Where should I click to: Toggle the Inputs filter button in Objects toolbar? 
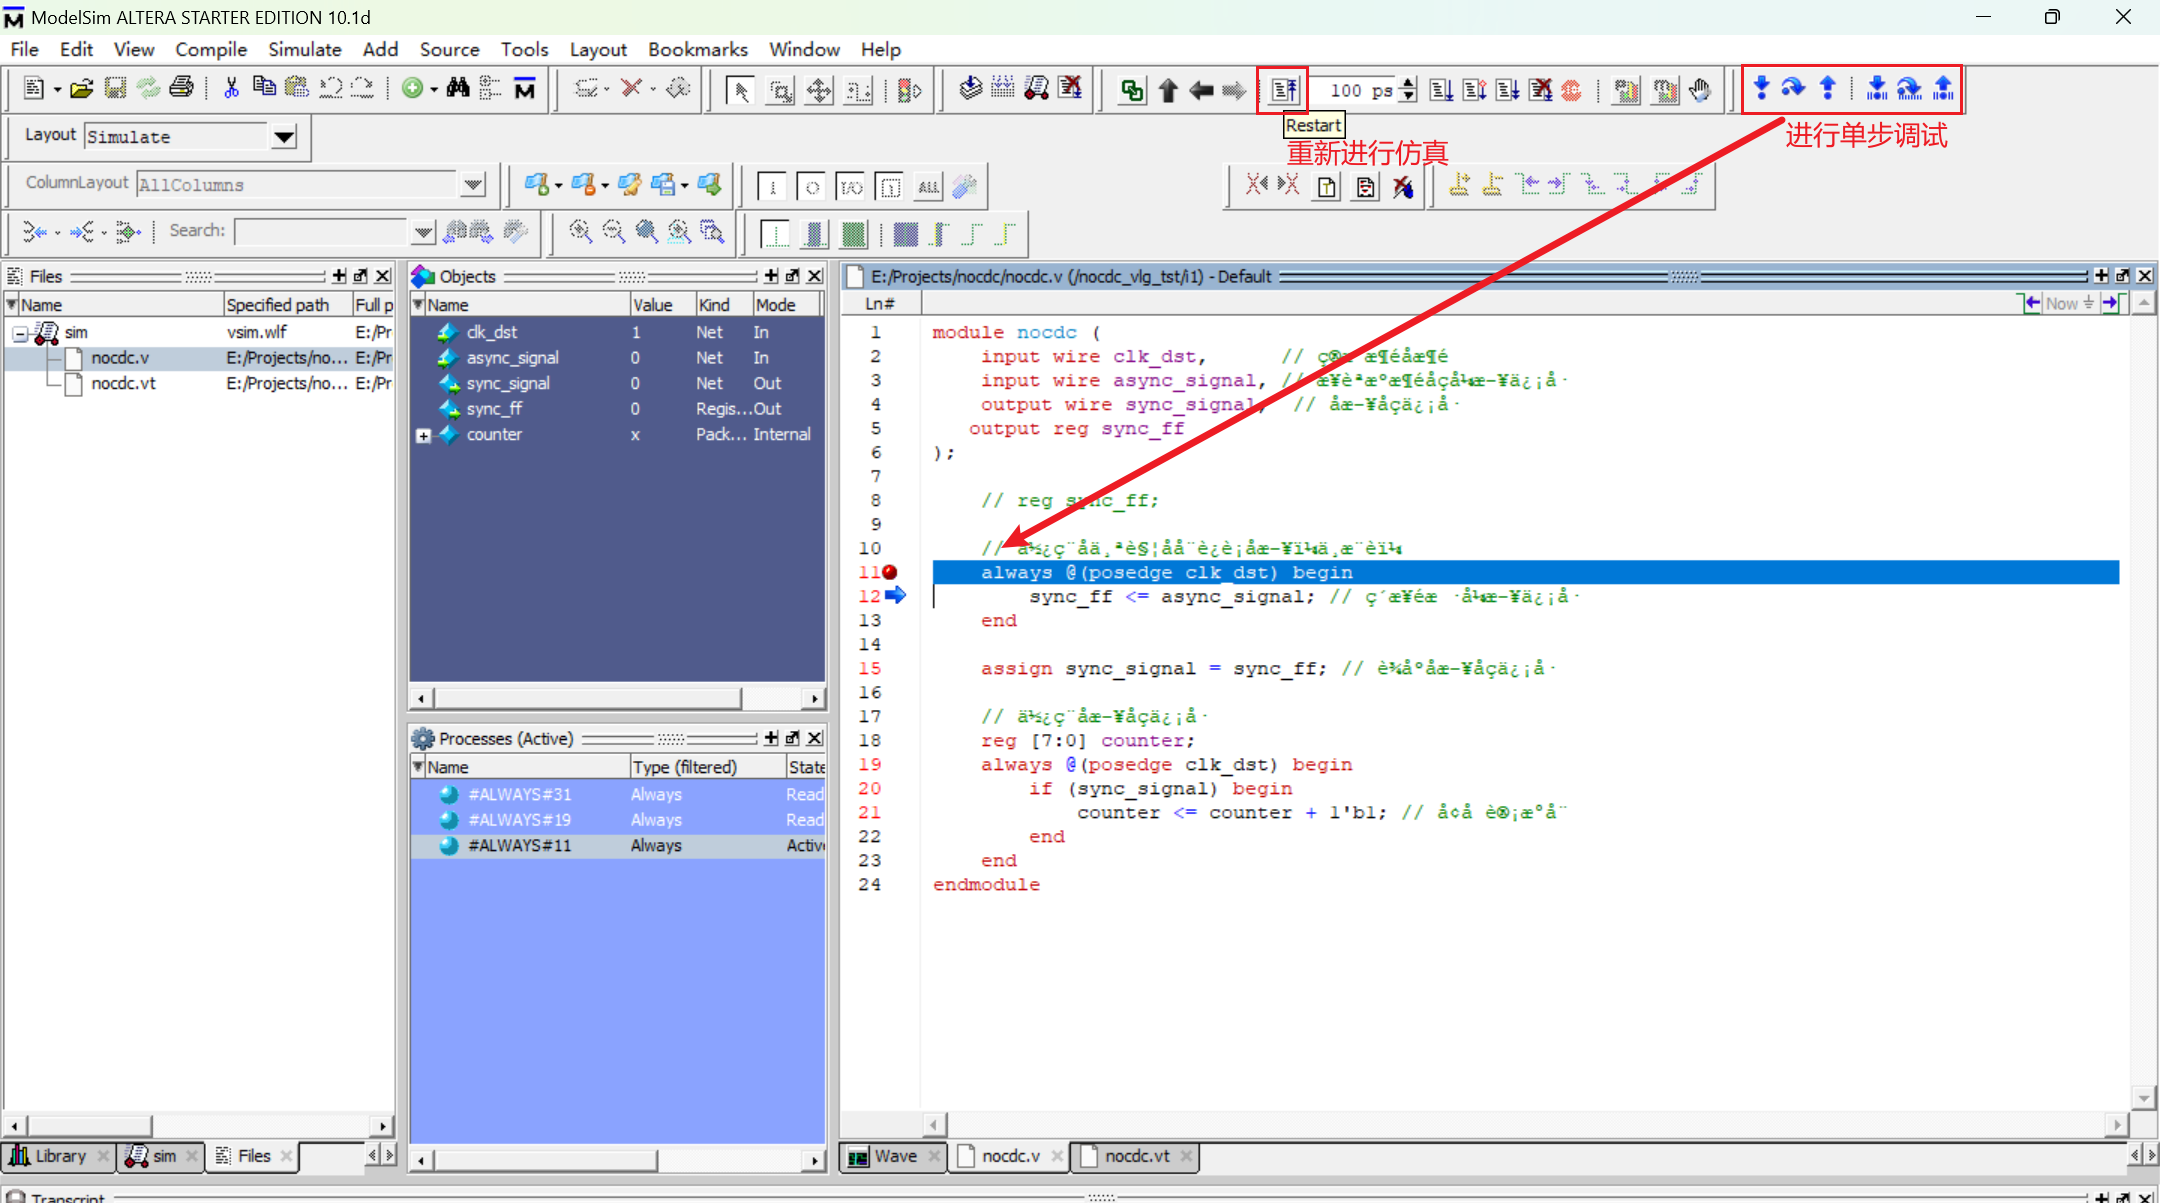[x=772, y=186]
